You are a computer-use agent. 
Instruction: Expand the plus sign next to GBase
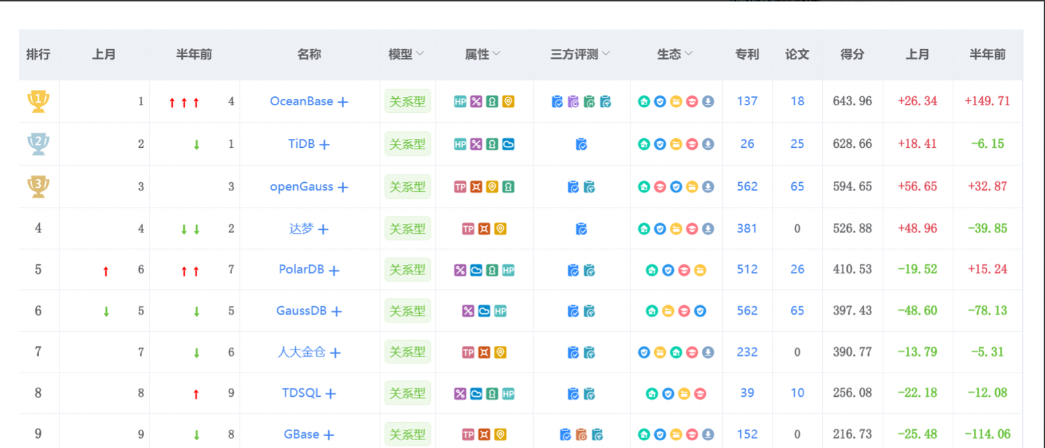tap(329, 435)
